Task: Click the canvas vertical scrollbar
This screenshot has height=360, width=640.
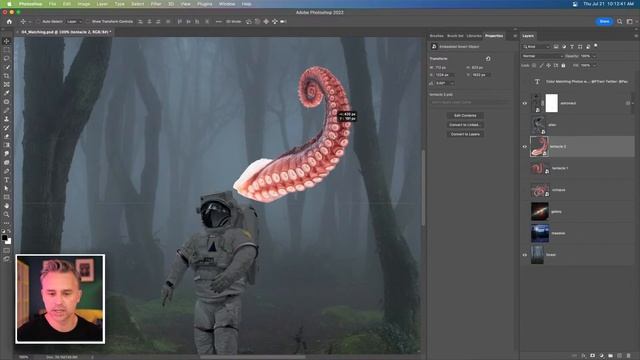Action: [423, 188]
